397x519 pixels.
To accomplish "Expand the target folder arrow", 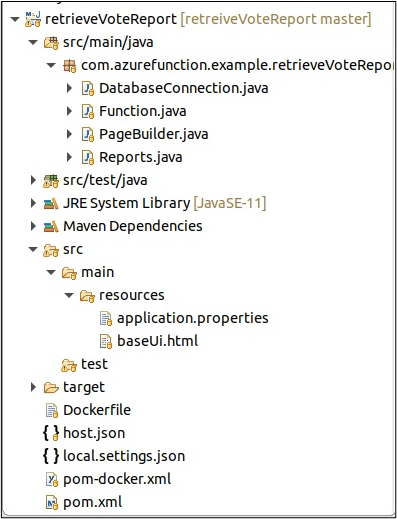I will pos(33,387).
